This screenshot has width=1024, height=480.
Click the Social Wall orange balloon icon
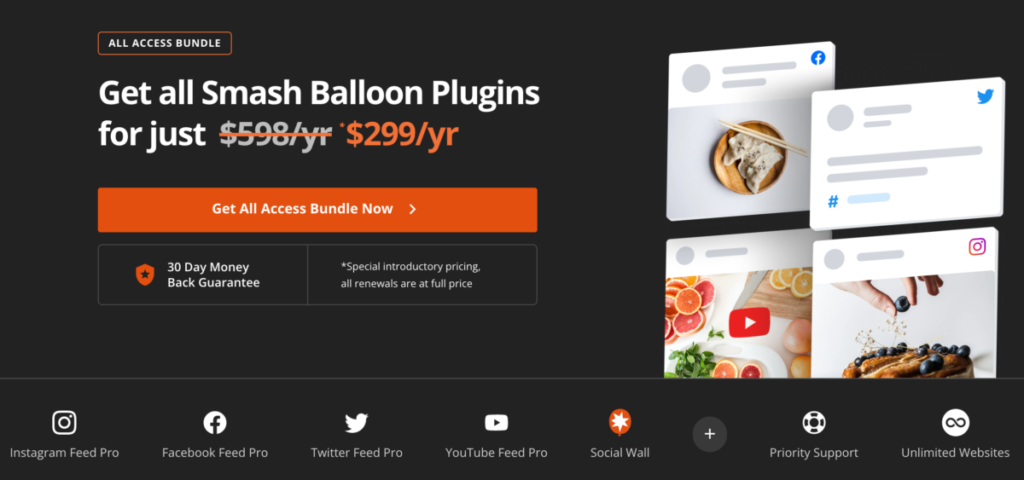pos(619,422)
